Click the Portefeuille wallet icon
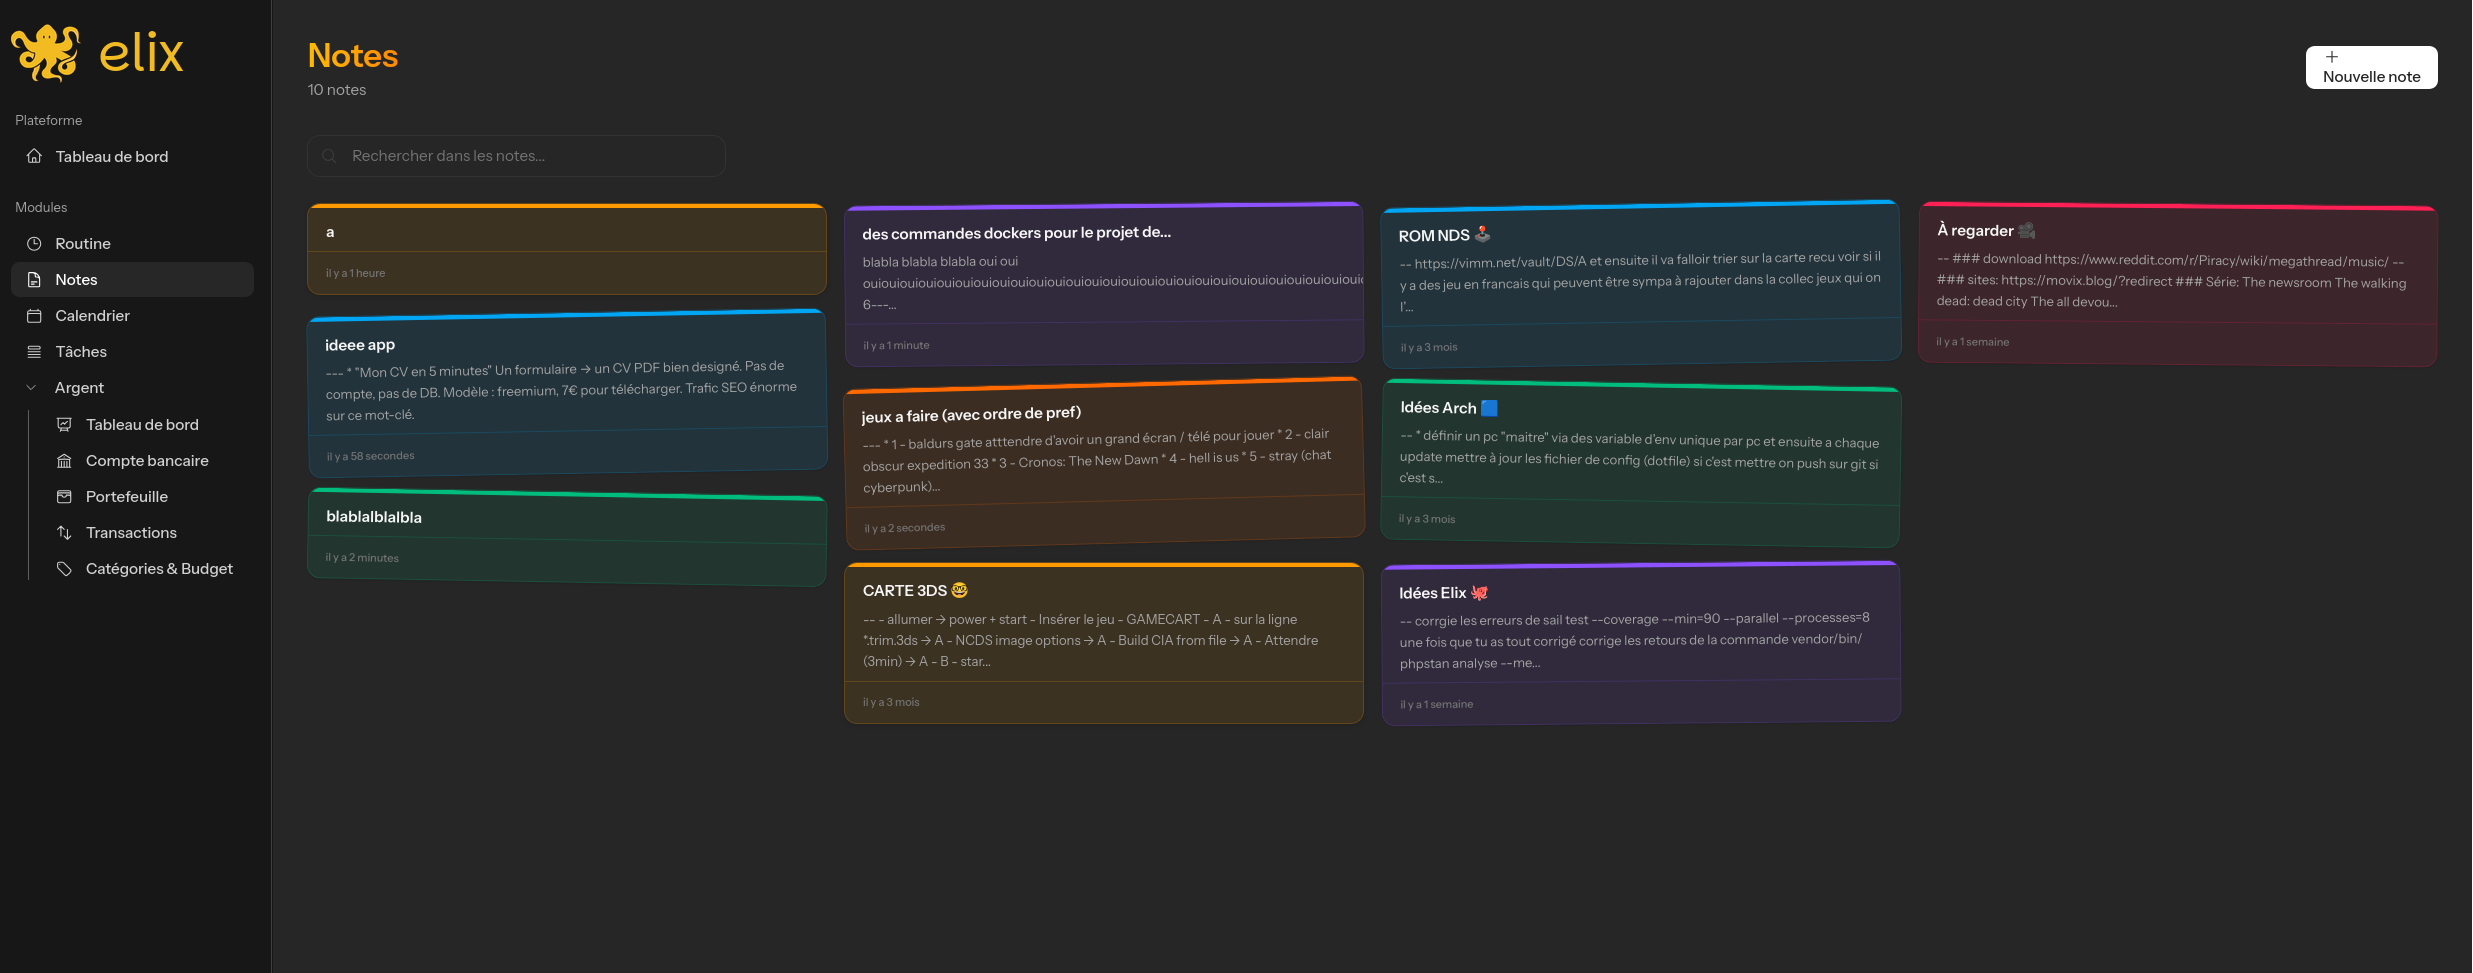This screenshot has width=2473, height=973. [x=64, y=496]
